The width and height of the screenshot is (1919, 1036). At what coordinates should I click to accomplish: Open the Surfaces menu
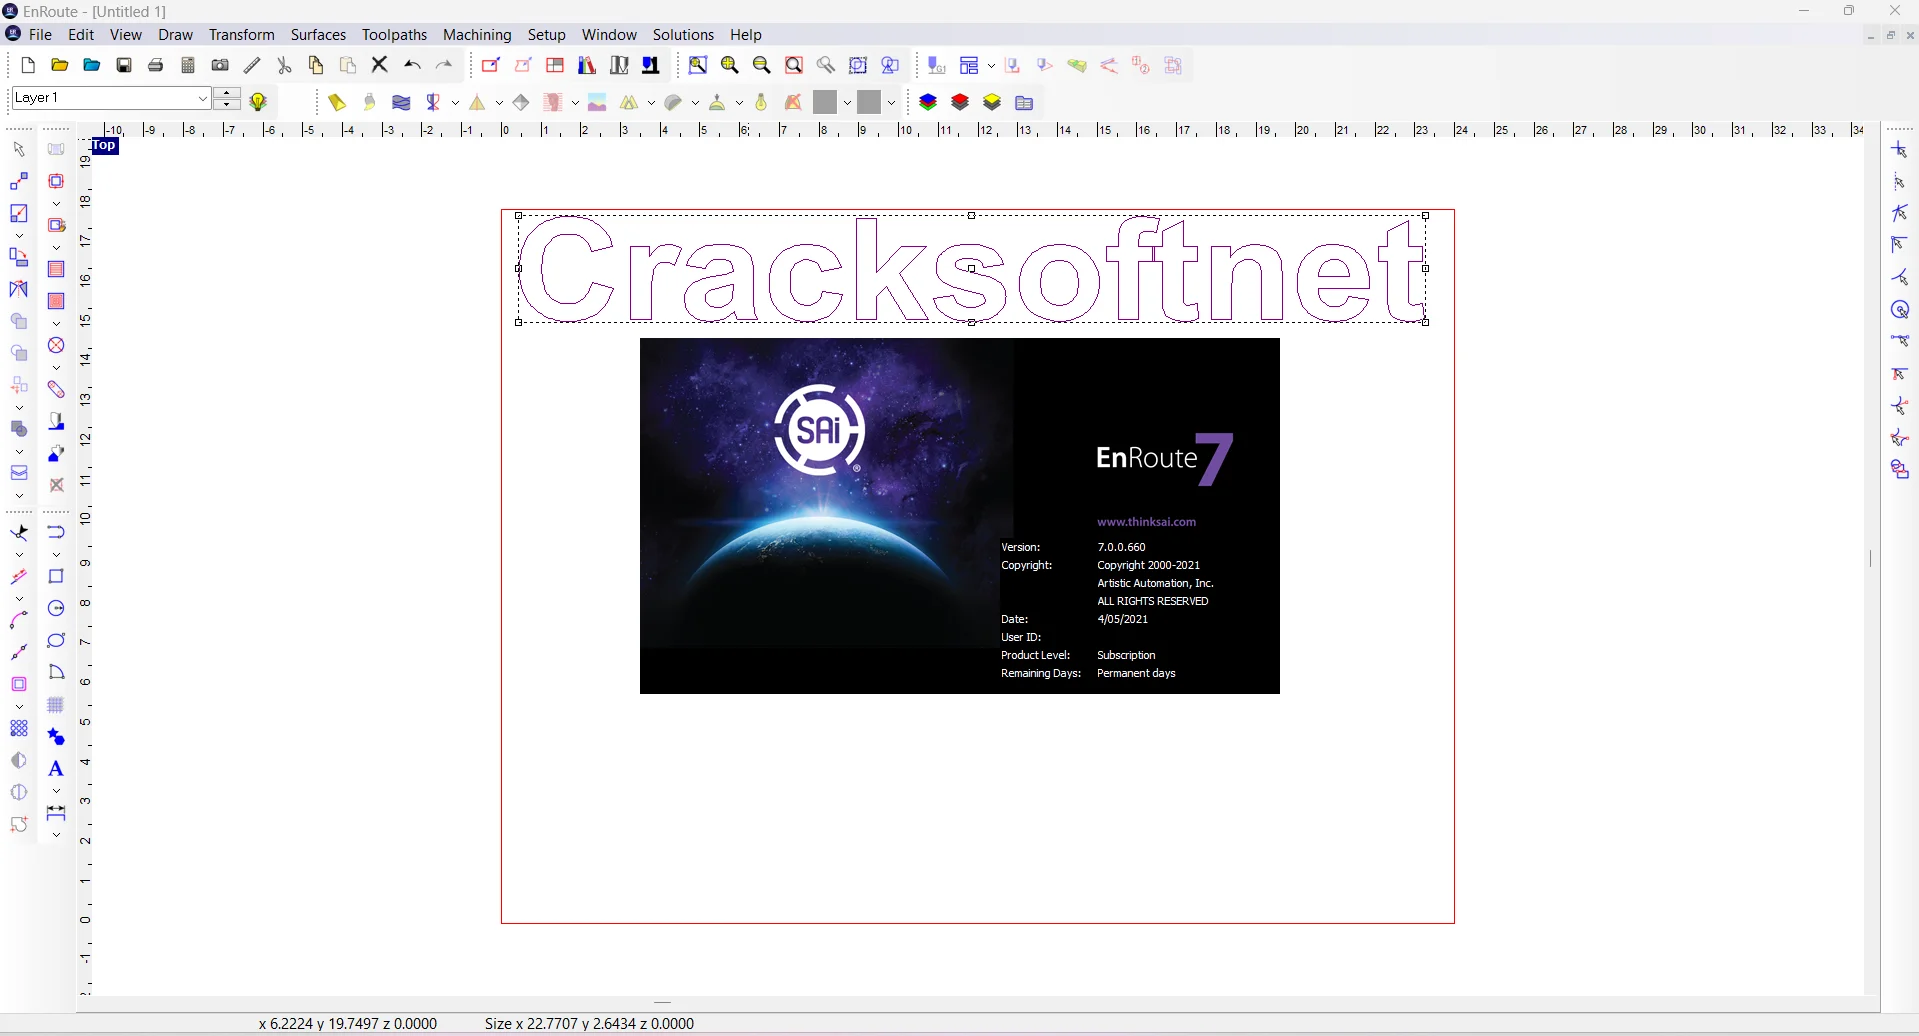tap(318, 35)
